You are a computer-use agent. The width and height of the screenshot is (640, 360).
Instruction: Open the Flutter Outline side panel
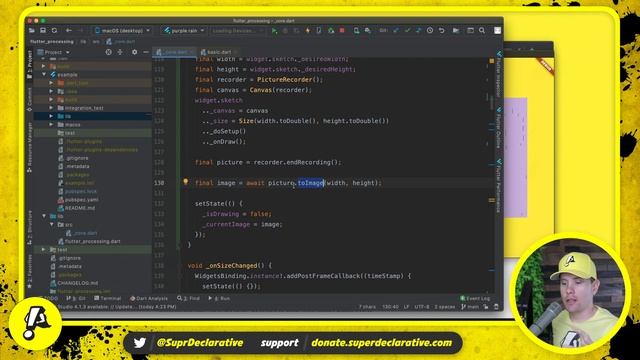(x=499, y=128)
